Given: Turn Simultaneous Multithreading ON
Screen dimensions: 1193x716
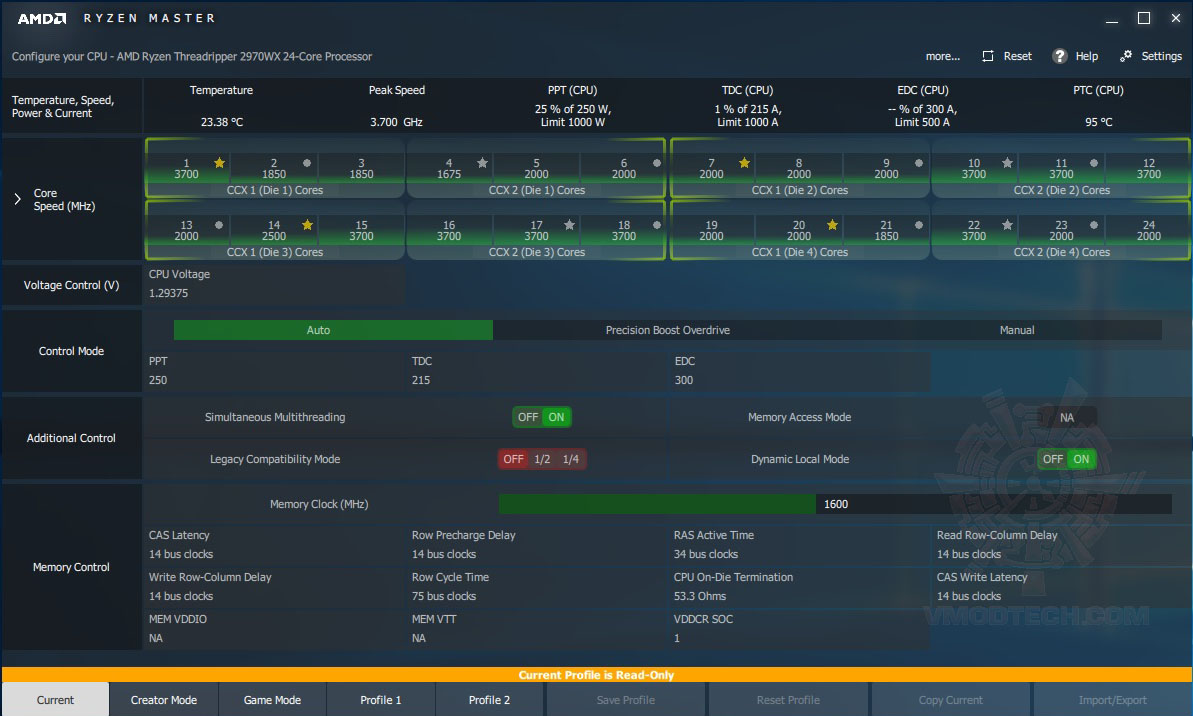Looking at the screenshot, I should click(x=556, y=417).
